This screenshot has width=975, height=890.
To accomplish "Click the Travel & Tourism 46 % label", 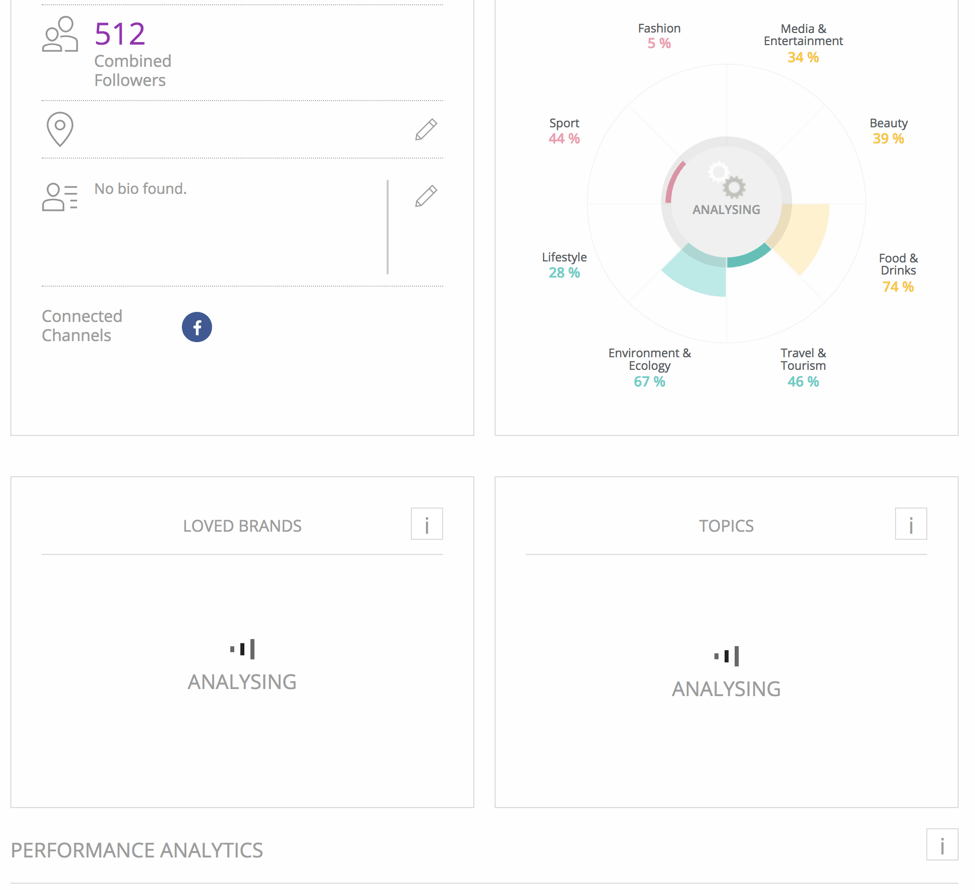I will point(803,367).
